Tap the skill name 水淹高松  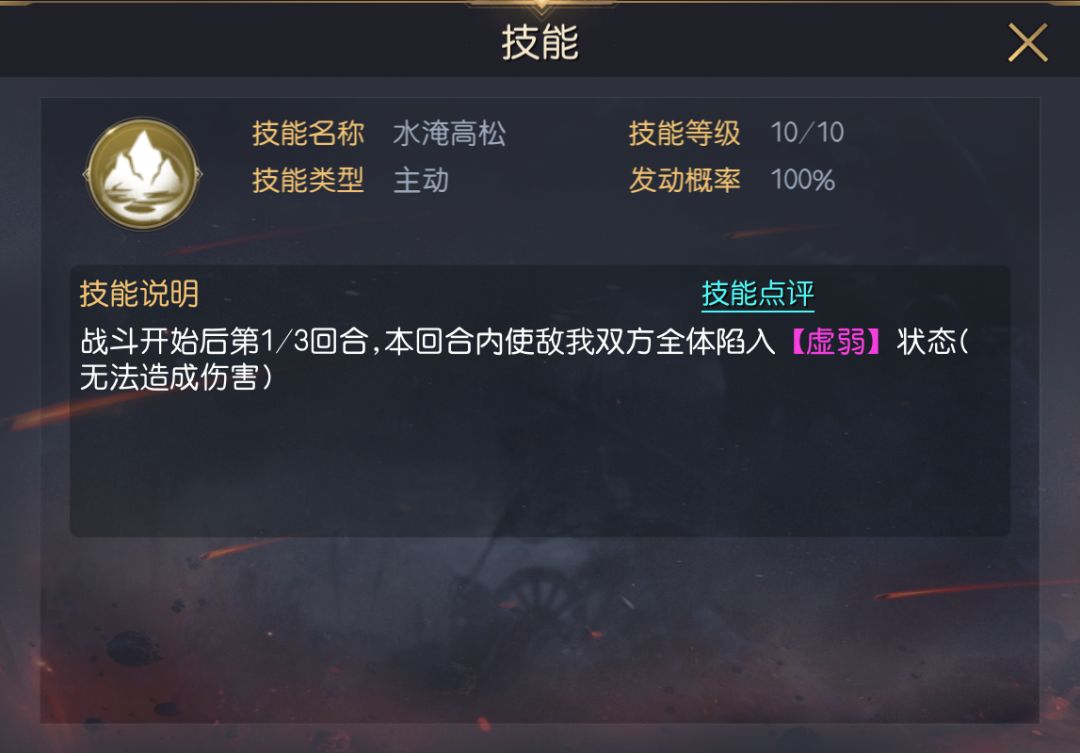point(449,133)
